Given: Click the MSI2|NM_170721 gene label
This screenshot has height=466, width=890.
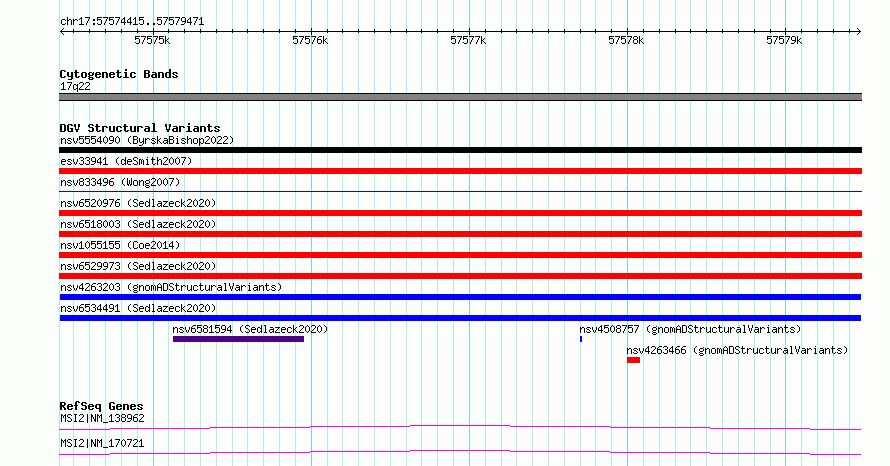Looking at the screenshot, I should tap(102, 443).
